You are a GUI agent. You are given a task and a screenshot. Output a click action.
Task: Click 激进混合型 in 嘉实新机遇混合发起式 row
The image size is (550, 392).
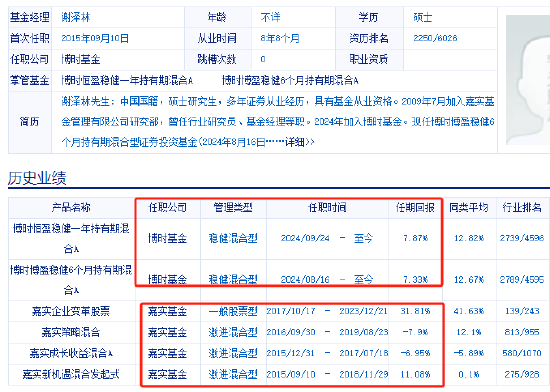(233, 374)
